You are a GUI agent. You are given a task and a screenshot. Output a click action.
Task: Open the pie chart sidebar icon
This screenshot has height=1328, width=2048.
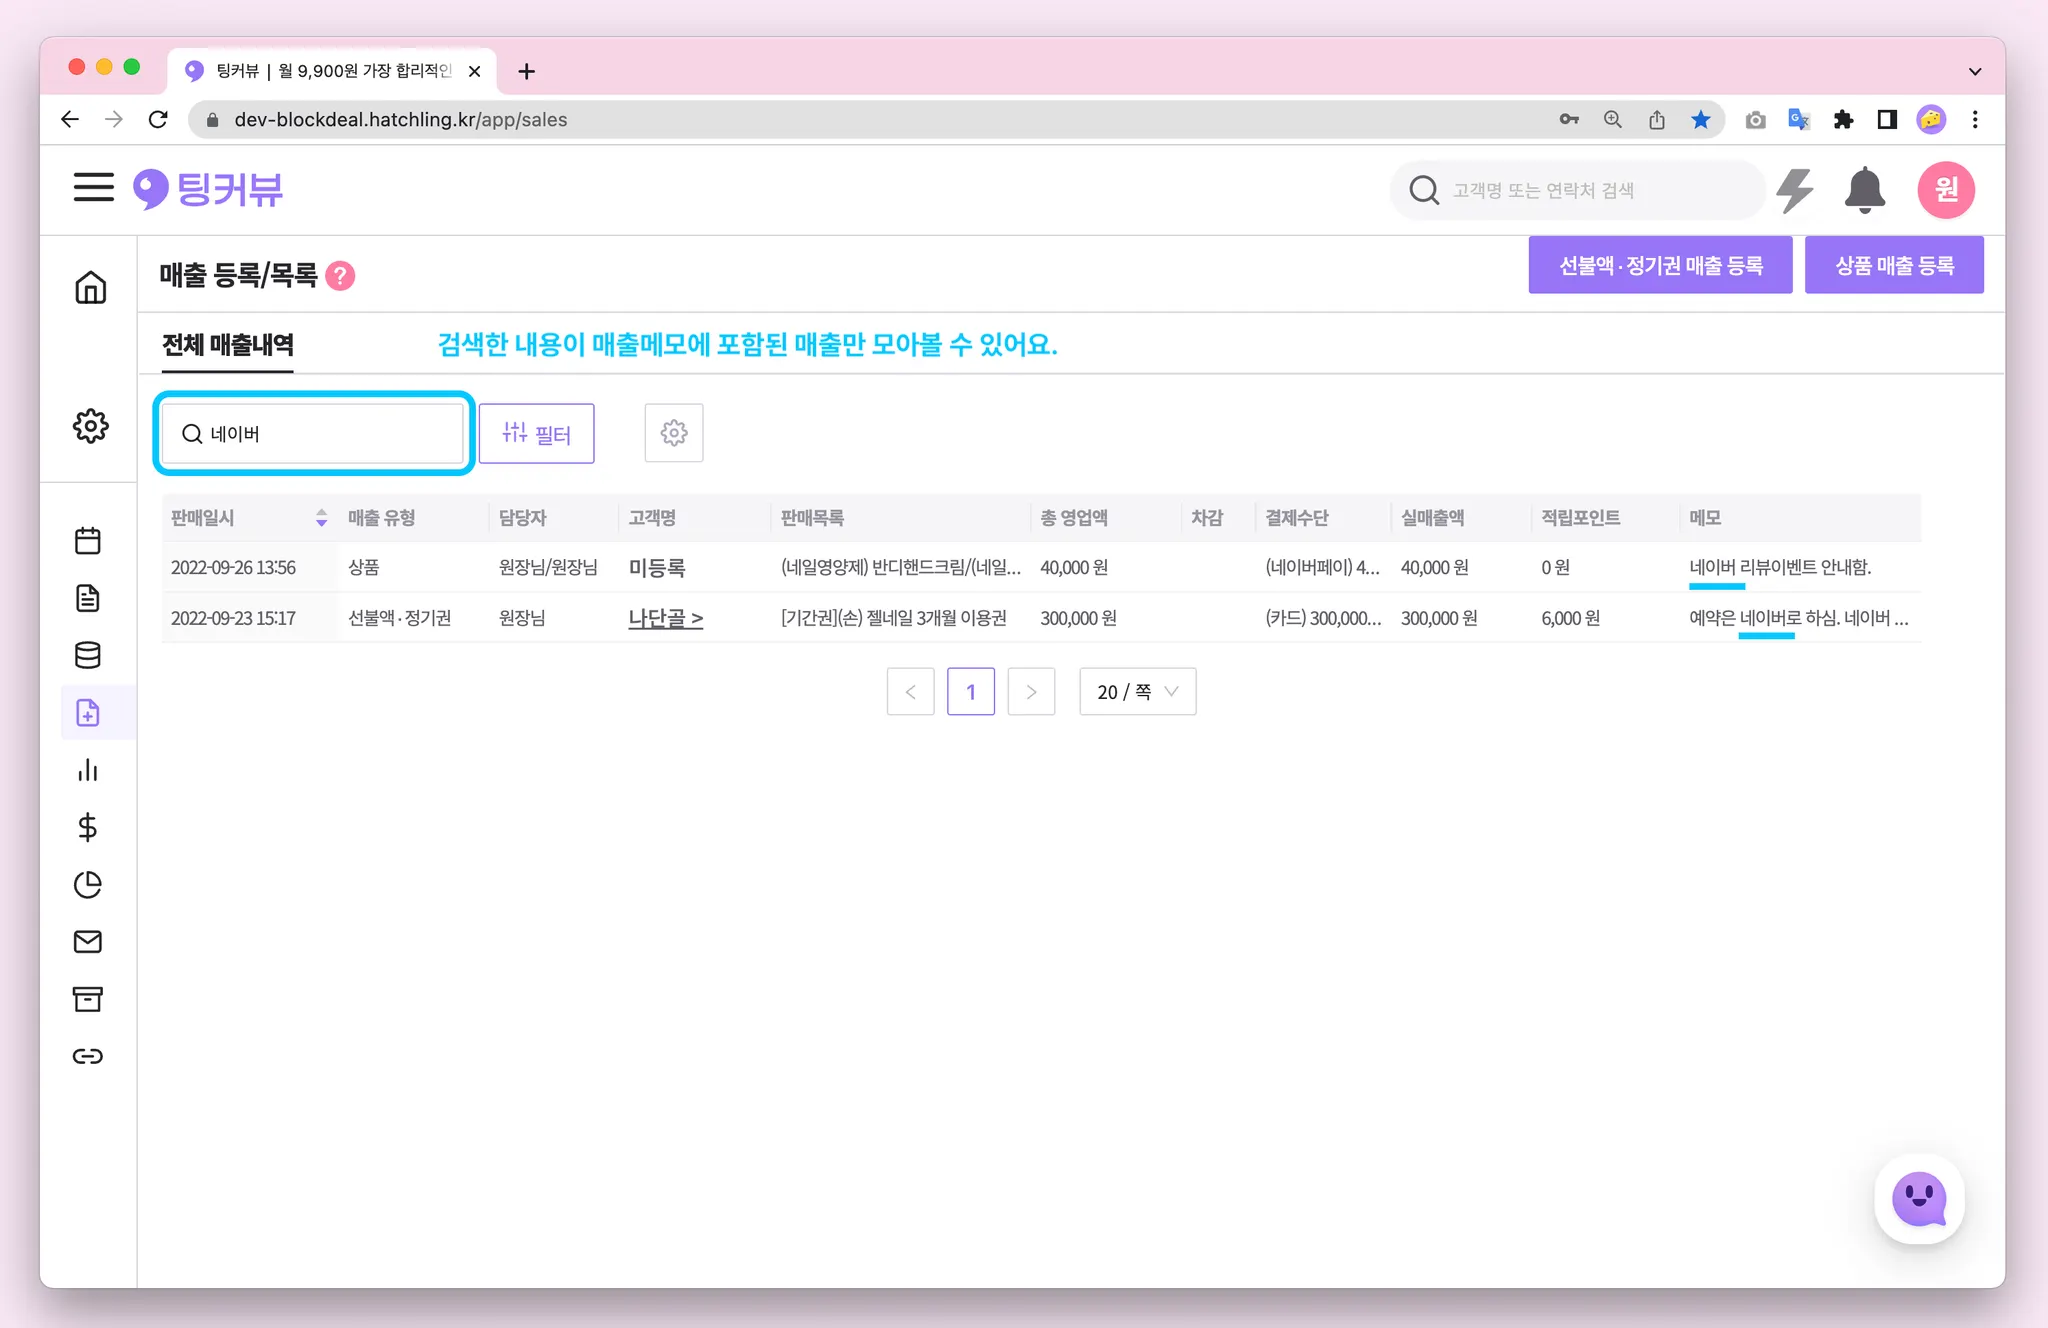(88, 885)
